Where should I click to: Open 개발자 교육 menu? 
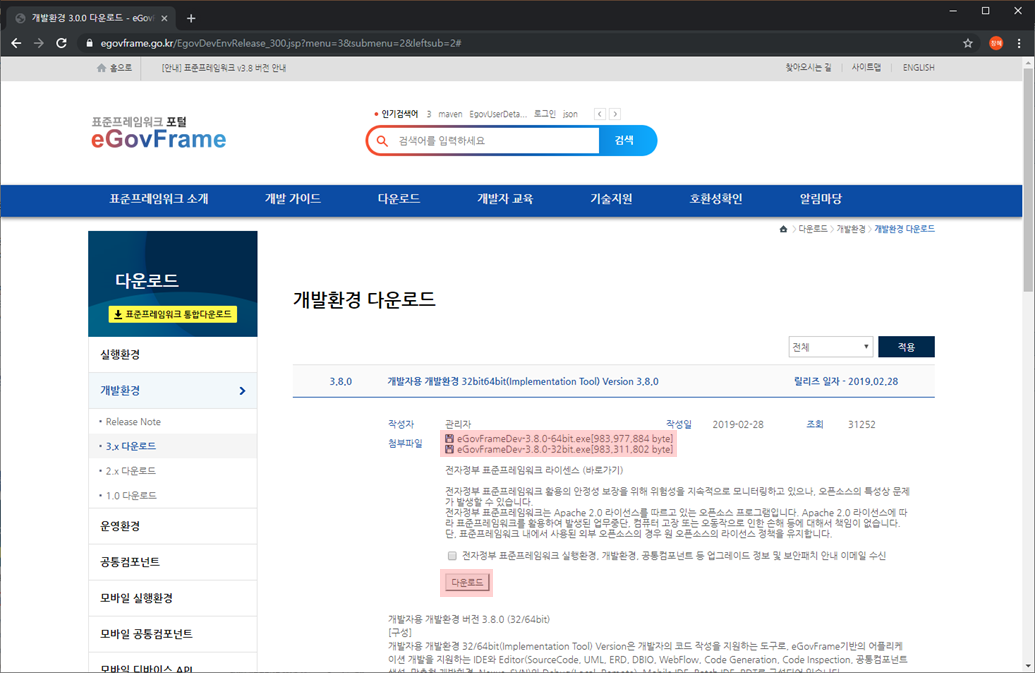505,199
